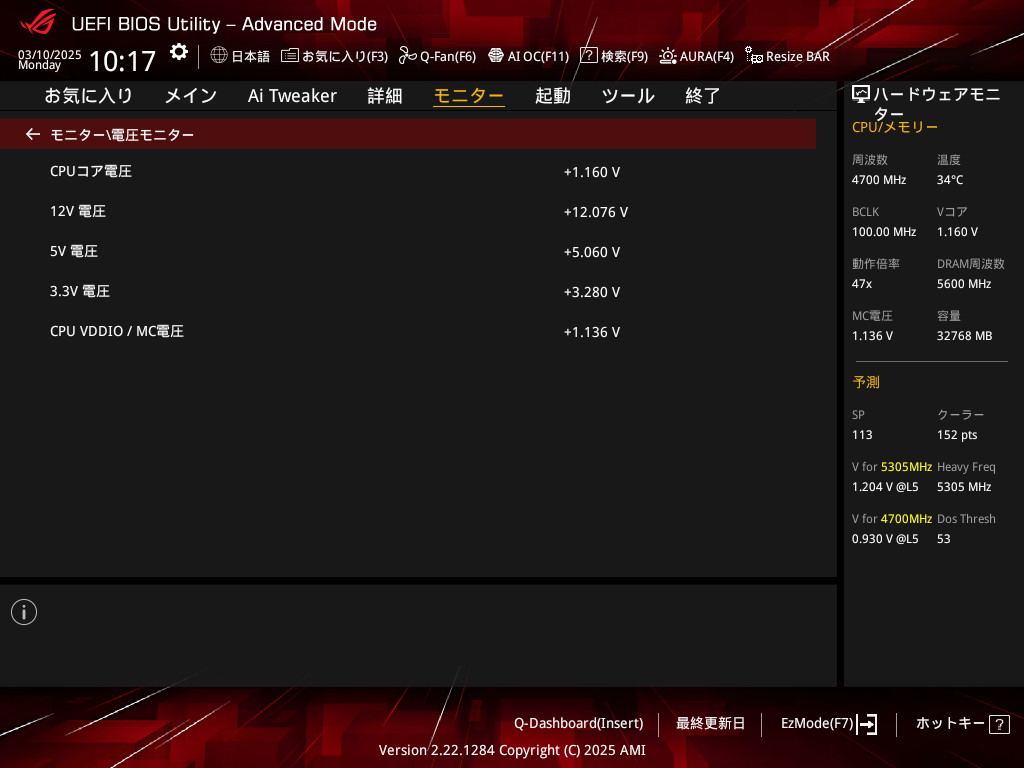This screenshot has width=1024, height=768.
Task: Click 4700 MHz frequency value
Action: click(879, 180)
